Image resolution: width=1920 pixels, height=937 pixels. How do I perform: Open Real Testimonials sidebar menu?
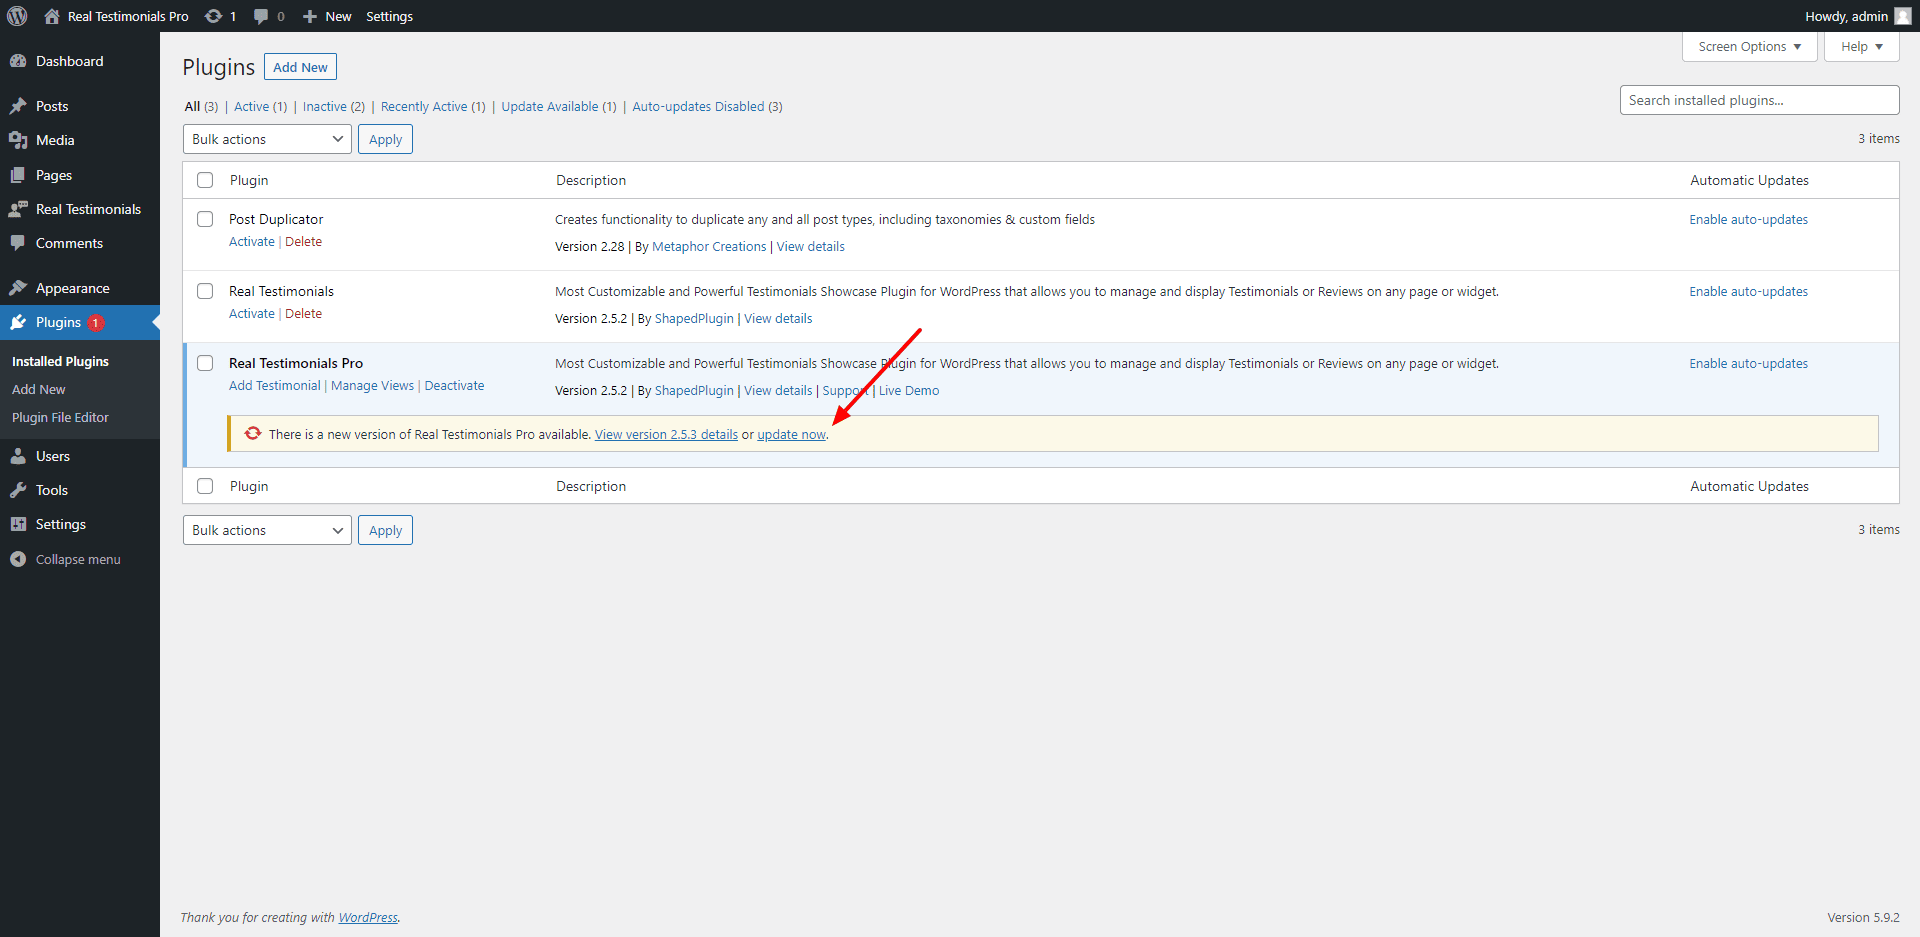[x=88, y=209]
